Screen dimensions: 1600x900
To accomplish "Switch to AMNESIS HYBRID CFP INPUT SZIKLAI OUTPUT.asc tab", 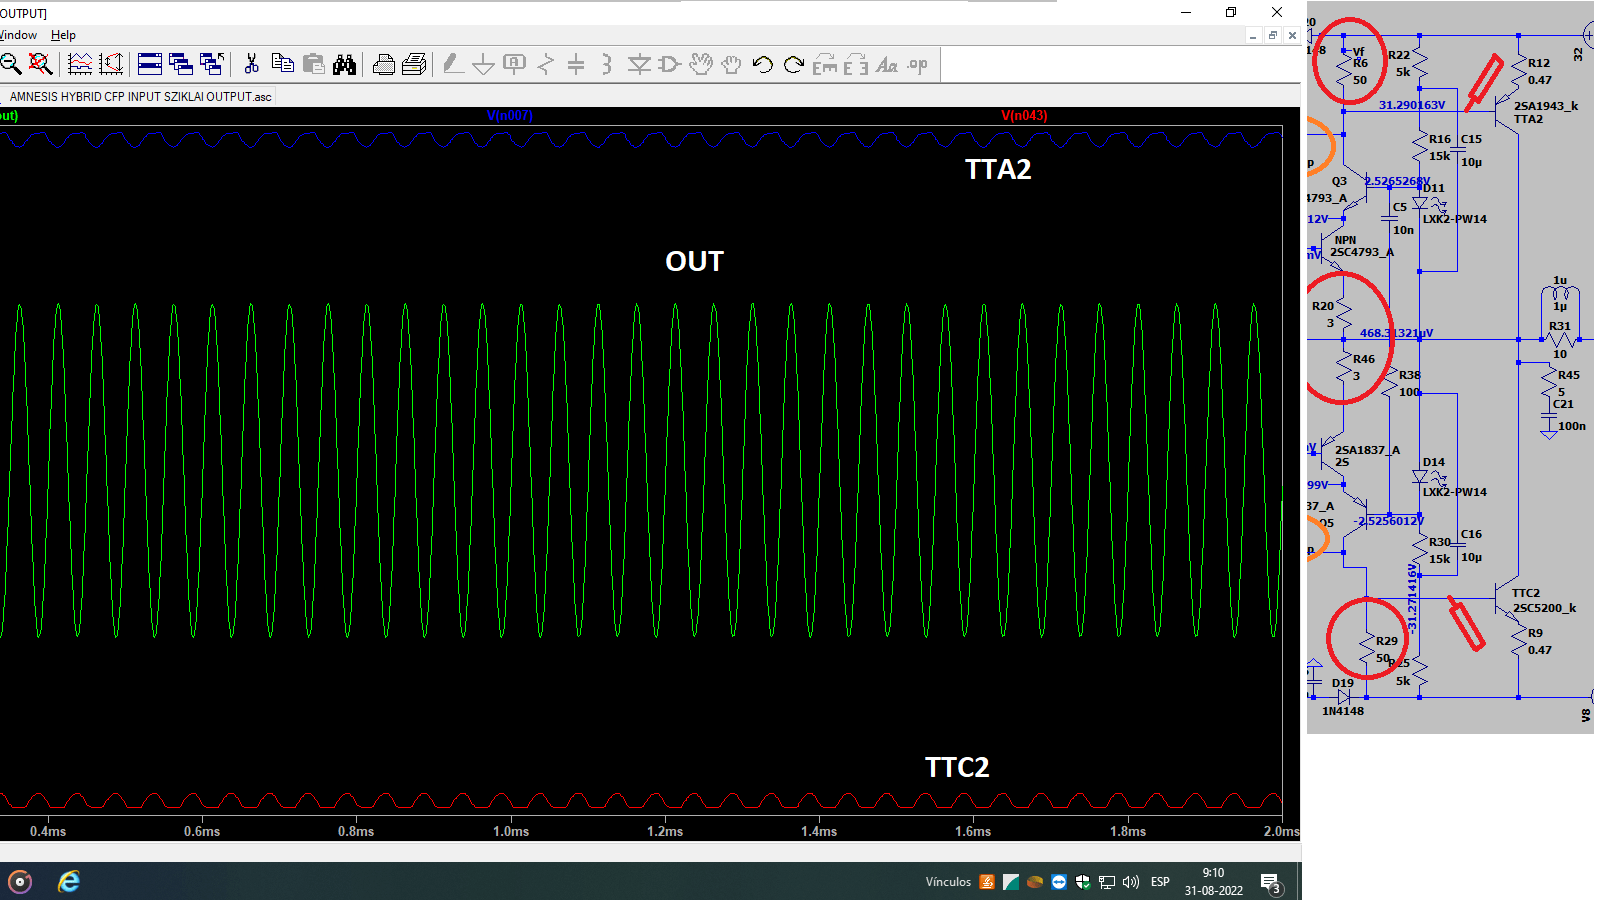I will tap(140, 97).
